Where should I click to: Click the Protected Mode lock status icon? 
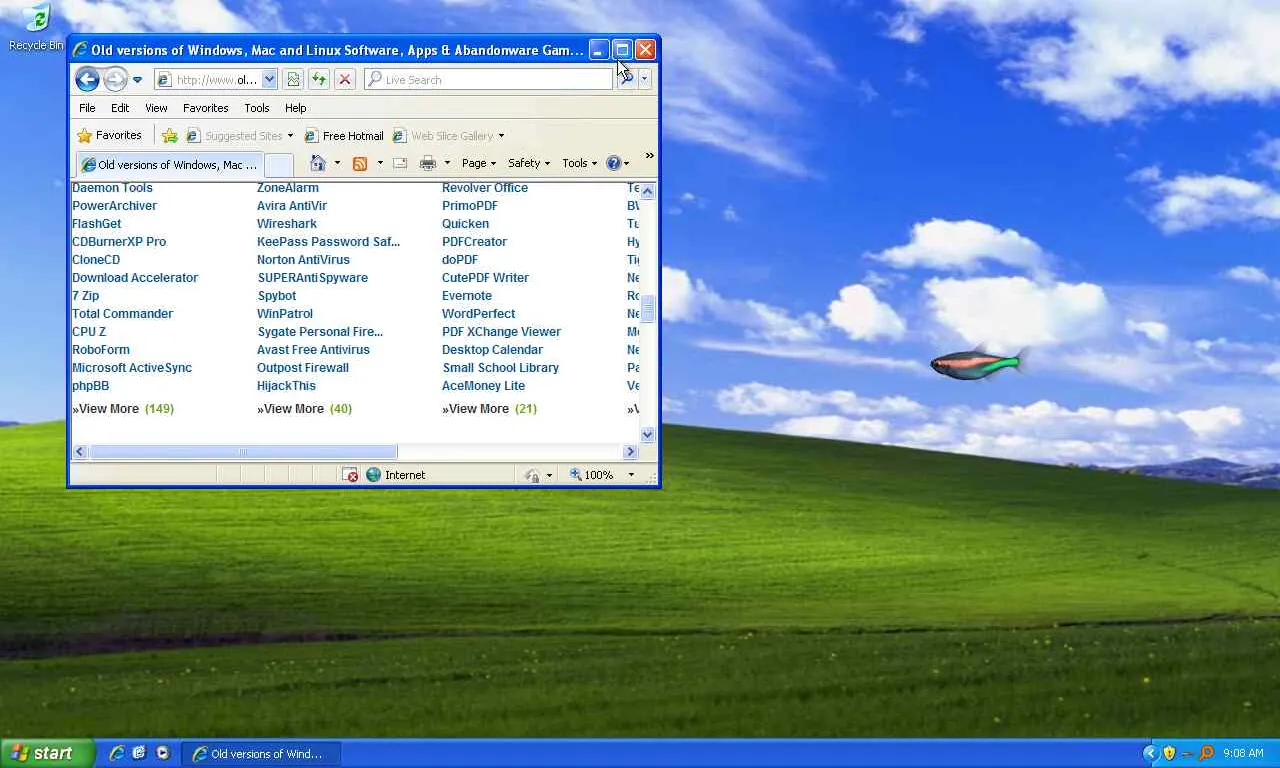tap(532, 475)
